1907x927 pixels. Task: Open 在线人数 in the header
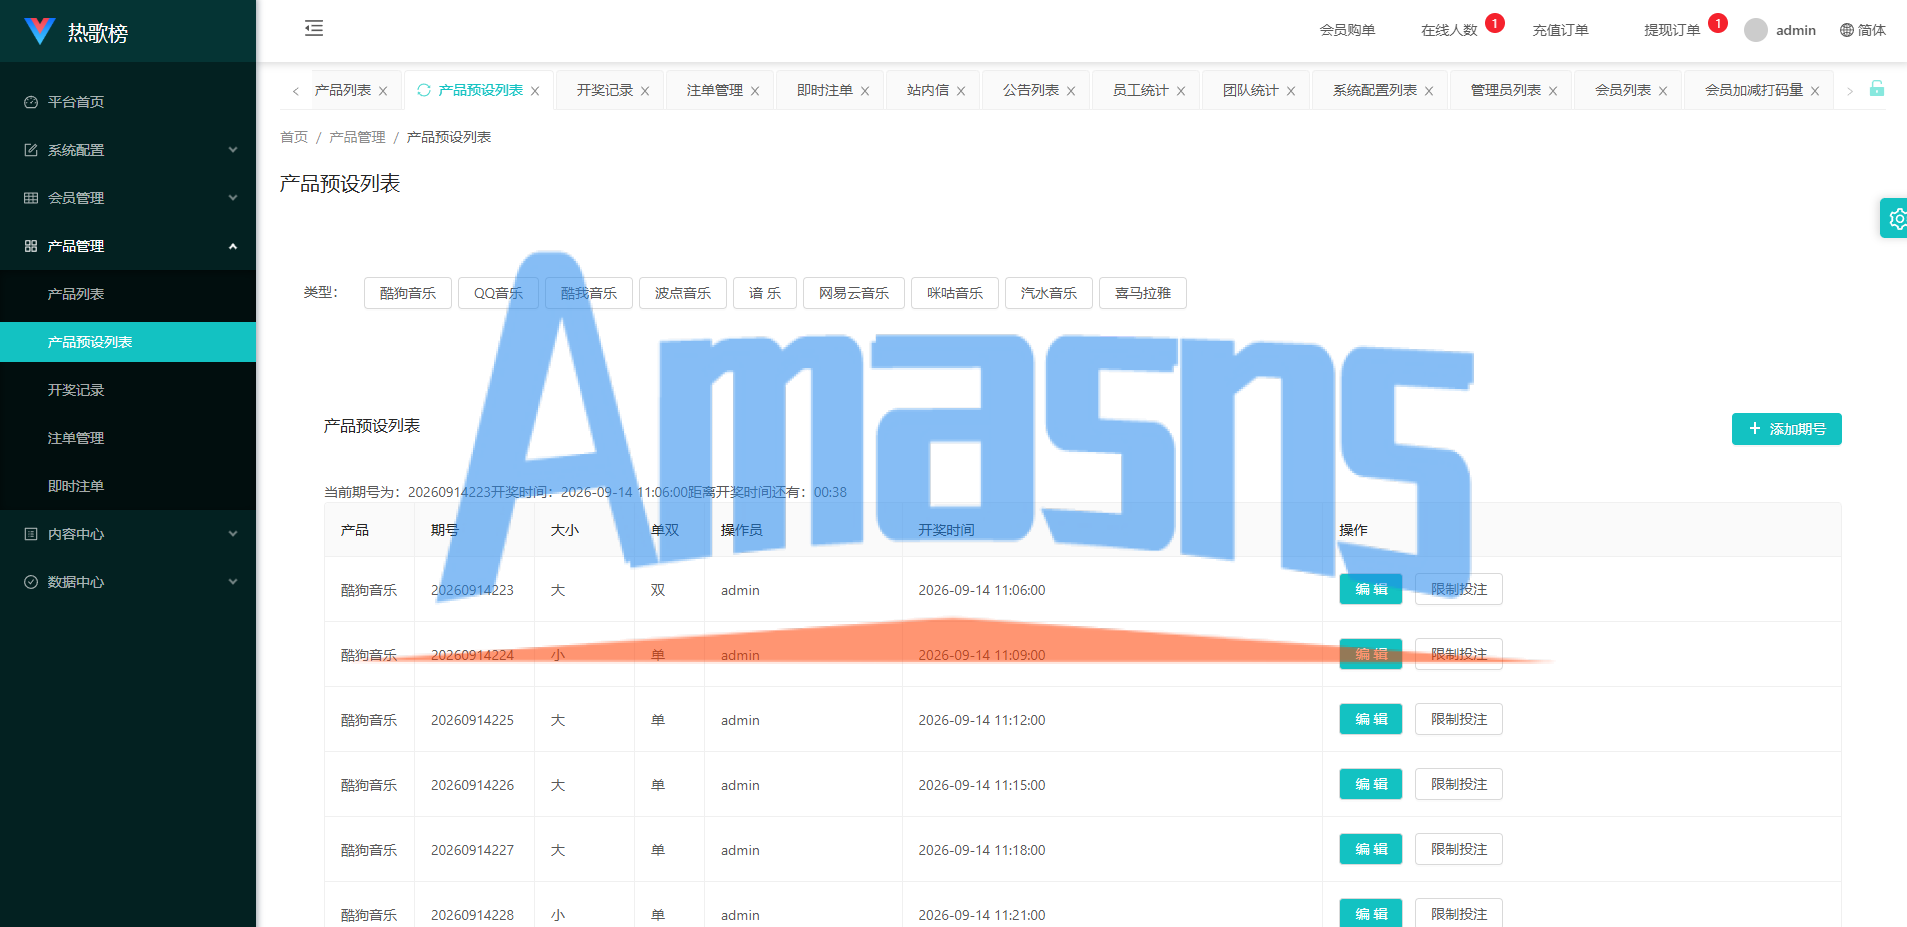pyautogui.click(x=1449, y=30)
